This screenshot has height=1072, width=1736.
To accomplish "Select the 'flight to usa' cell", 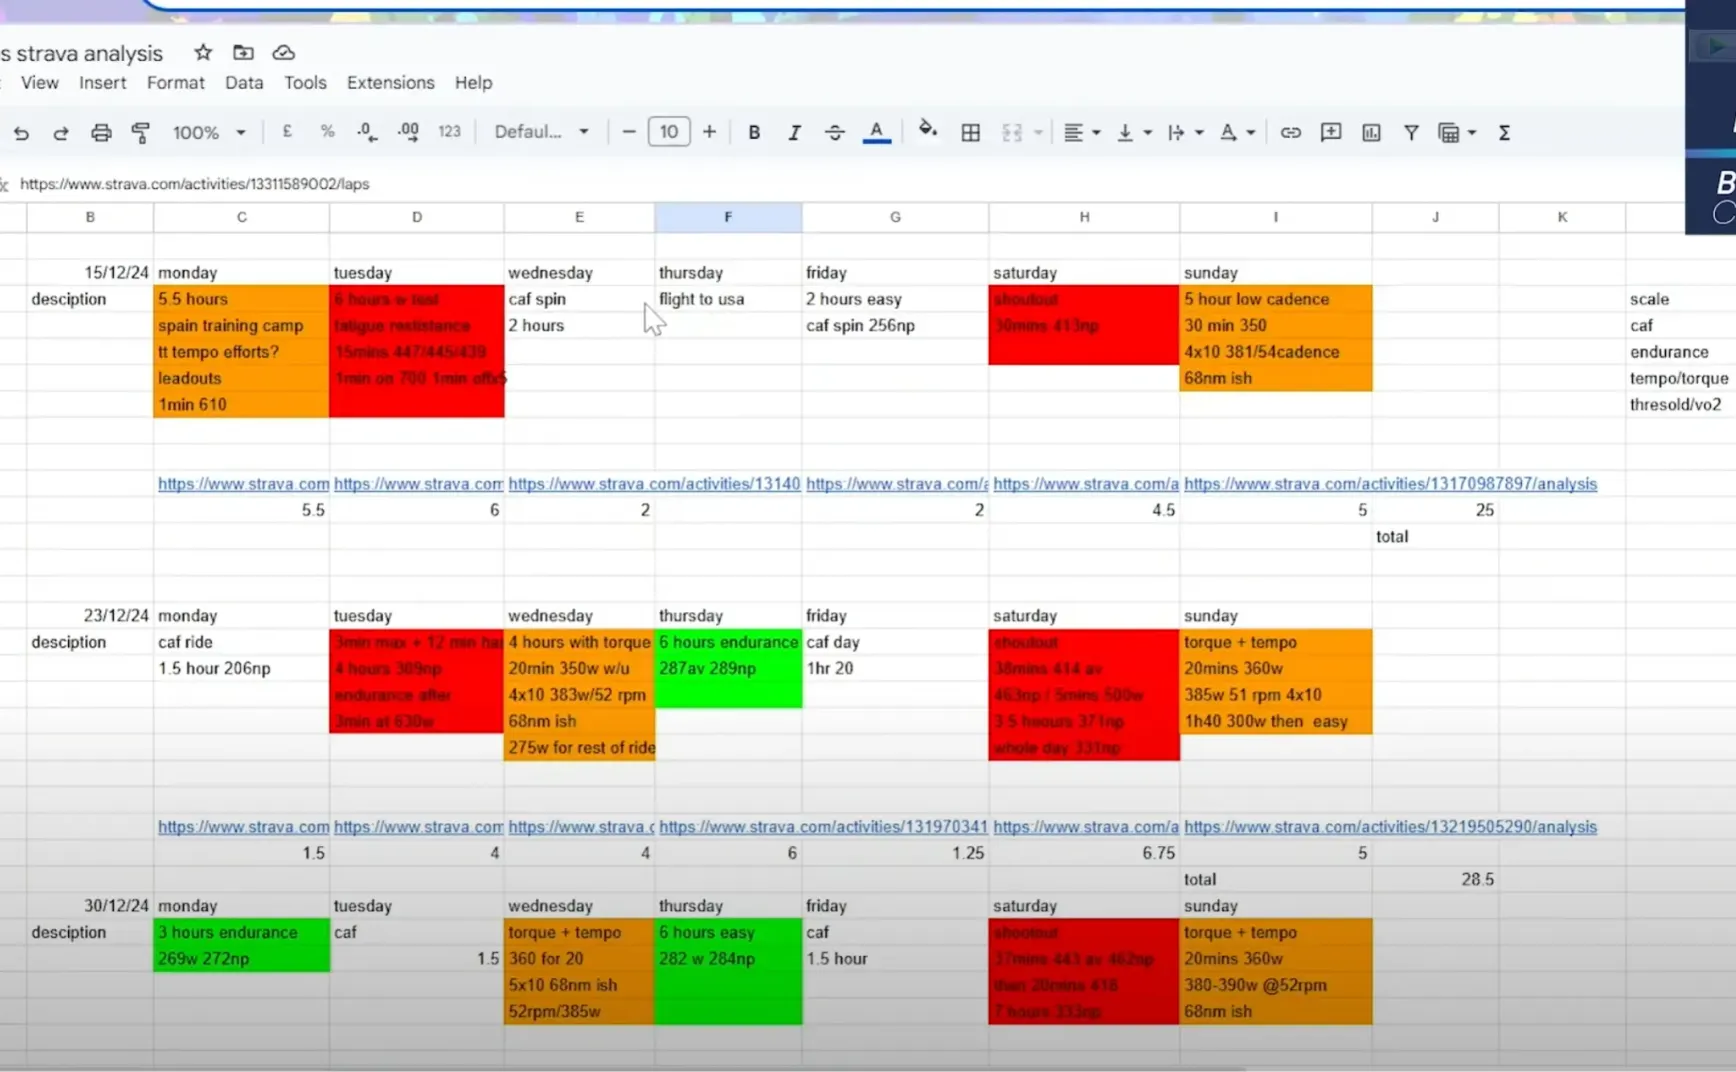I will 728,299.
